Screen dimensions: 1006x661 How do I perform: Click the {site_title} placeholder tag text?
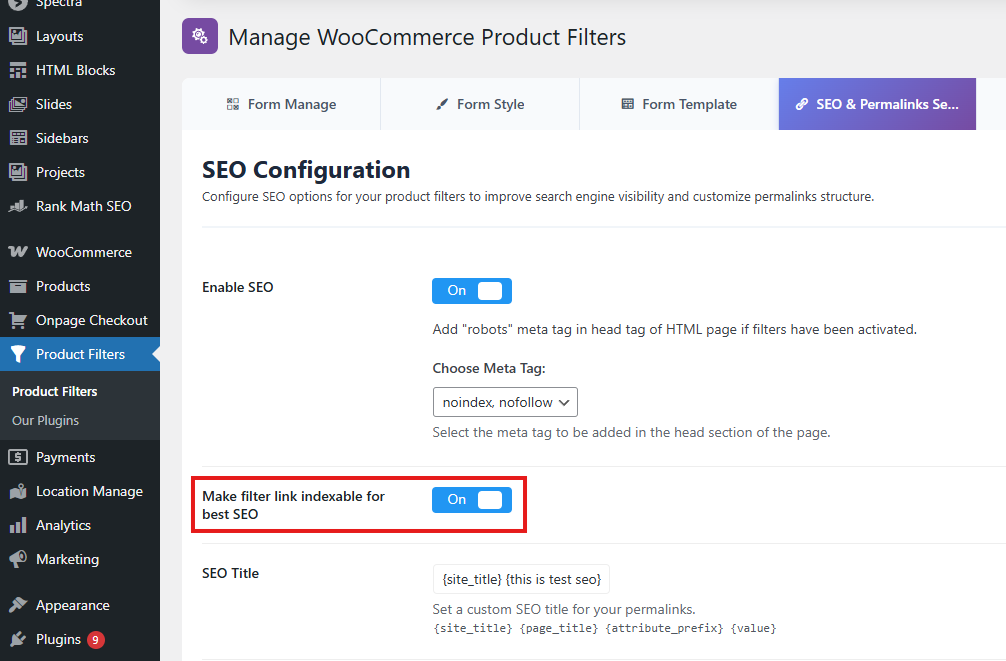473,628
